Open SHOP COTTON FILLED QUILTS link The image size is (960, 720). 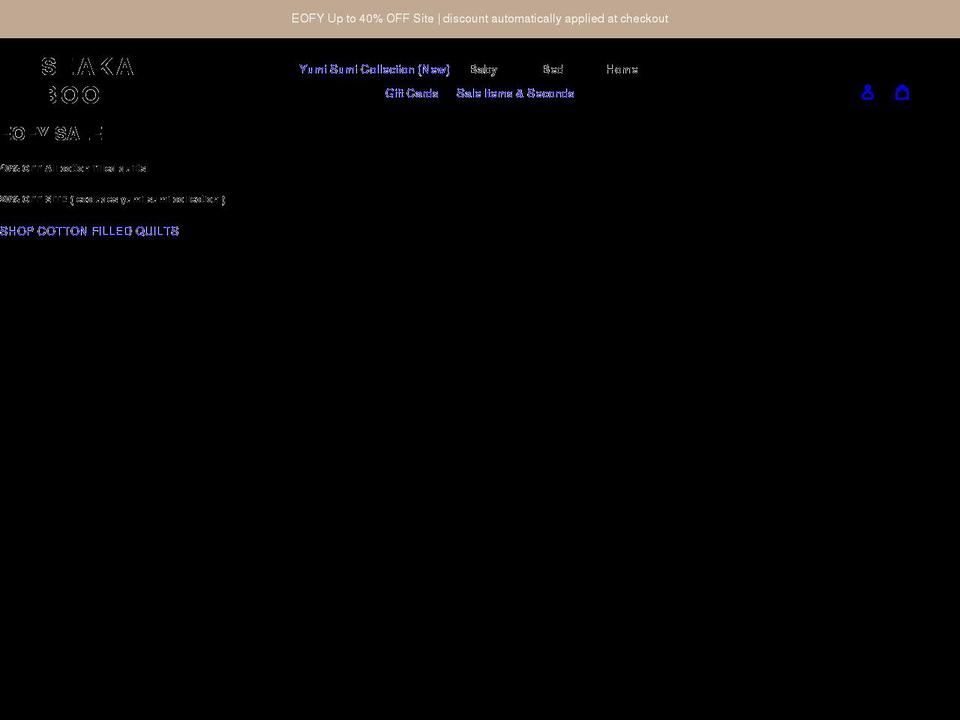click(x=89, y=231)
